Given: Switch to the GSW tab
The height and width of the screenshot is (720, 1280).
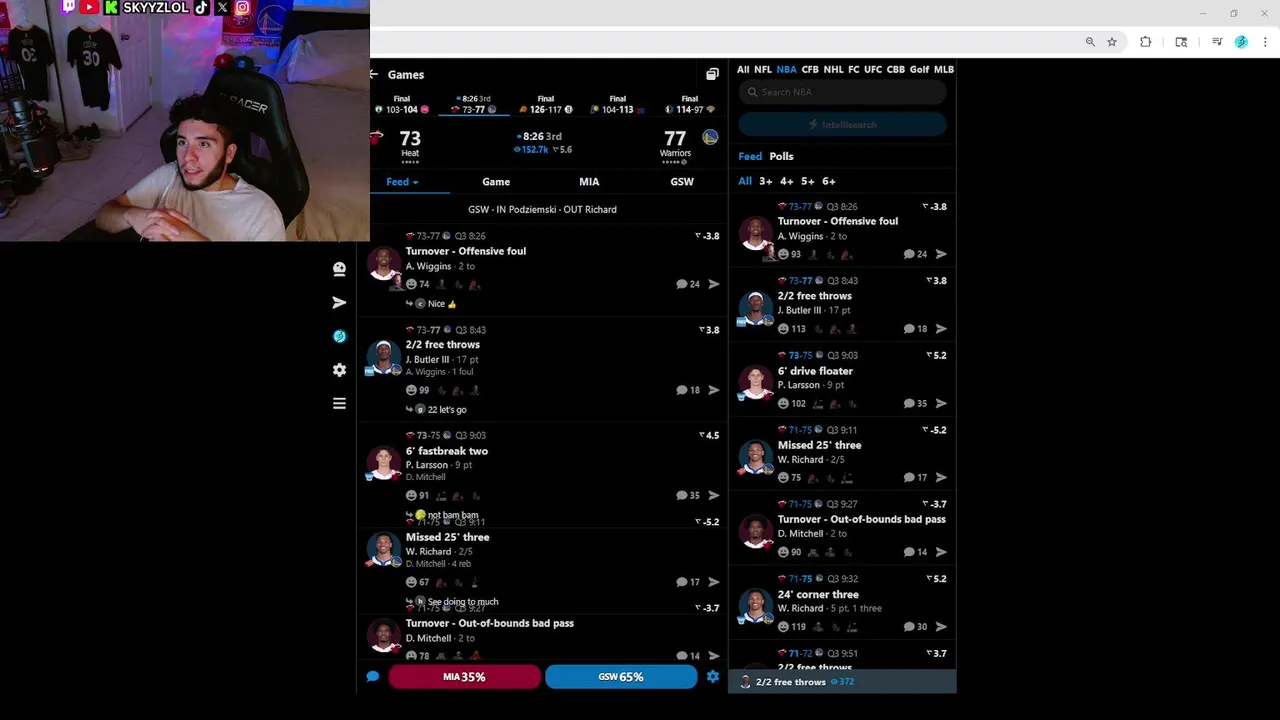Looking at the screenshot, I should (682, 182).
